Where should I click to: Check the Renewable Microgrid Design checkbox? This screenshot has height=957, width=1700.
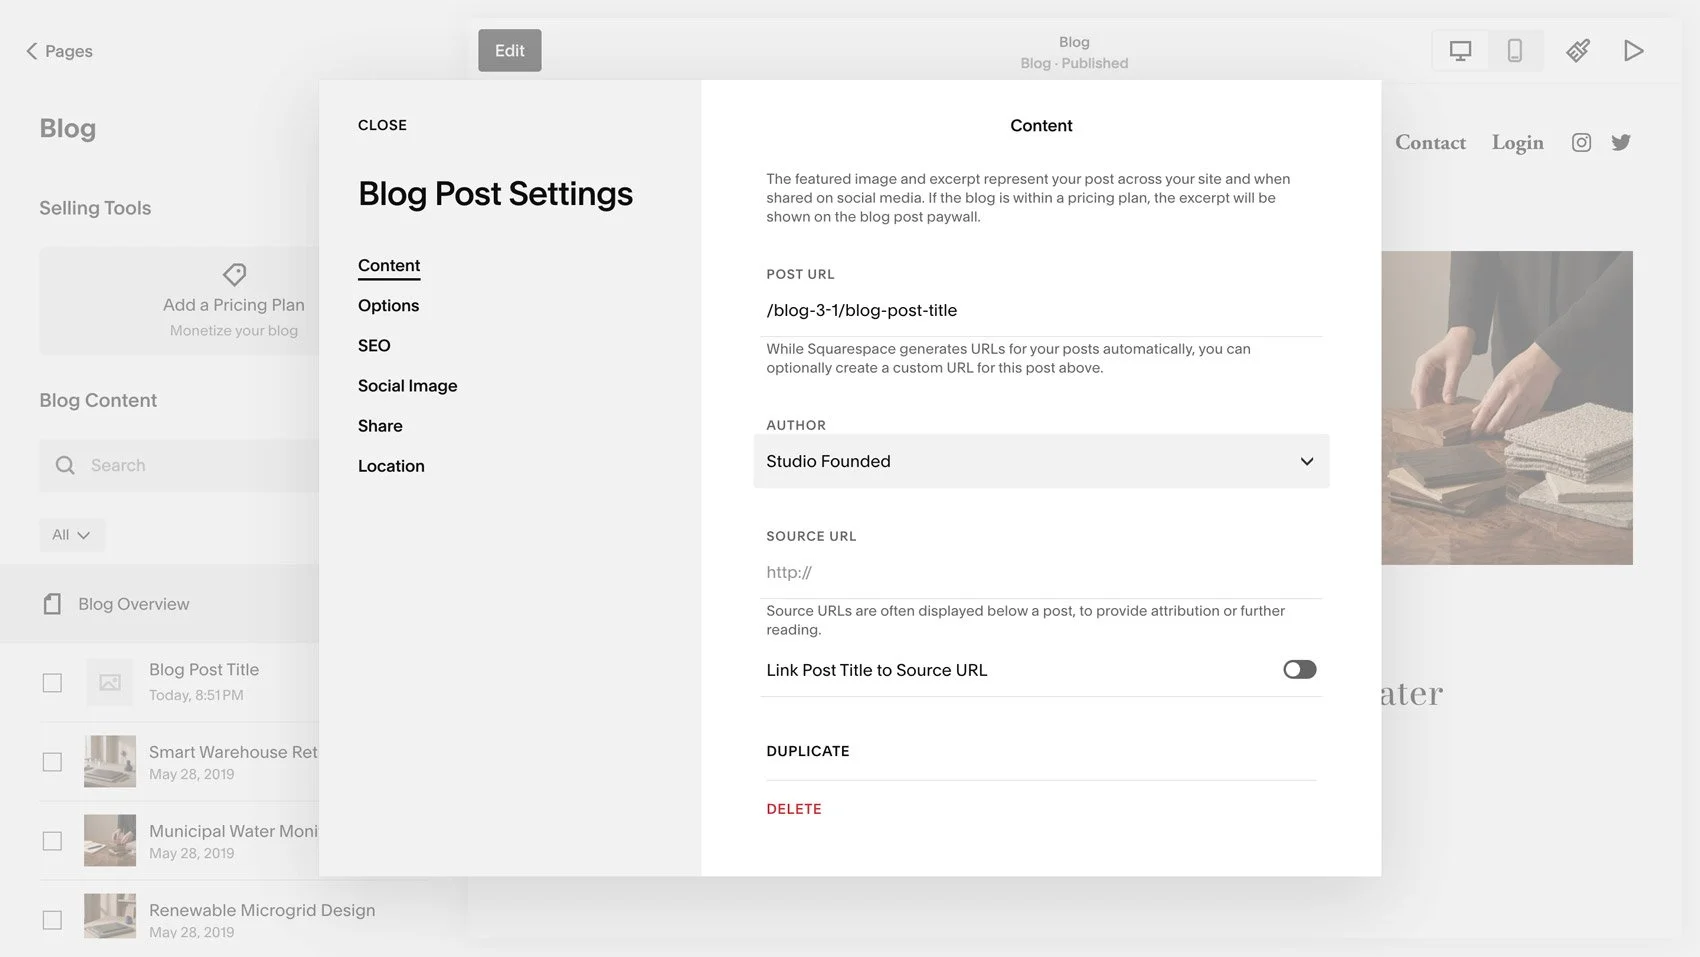click(x=52, y=920)
